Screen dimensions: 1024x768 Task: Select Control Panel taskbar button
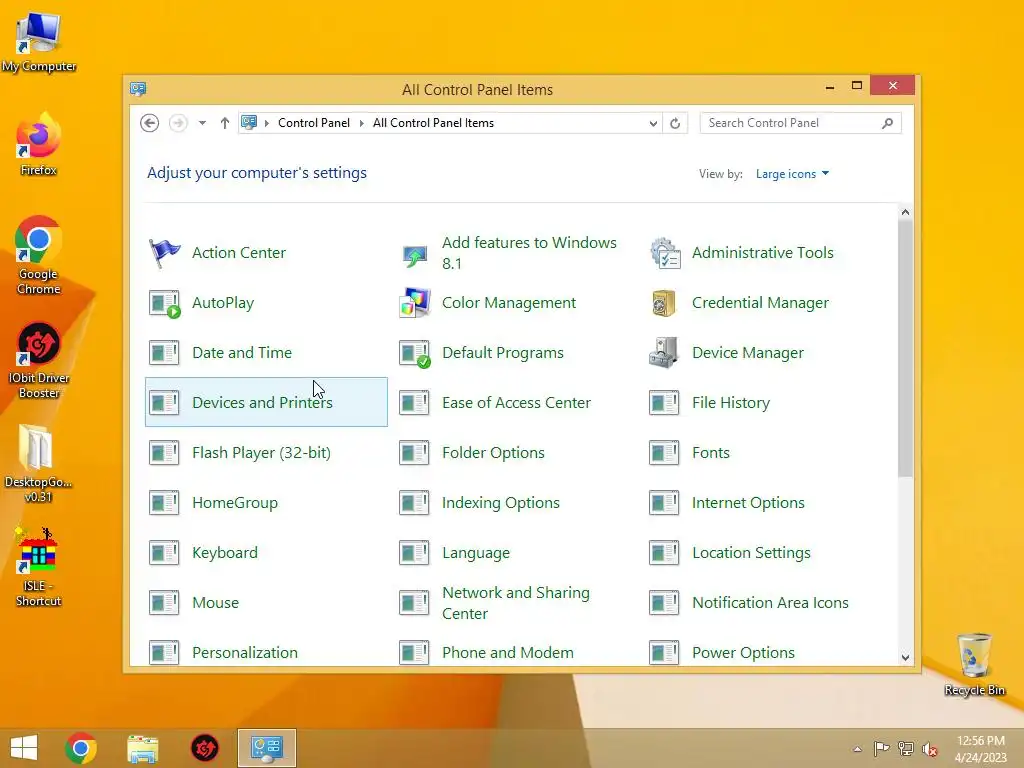(266, 748)
